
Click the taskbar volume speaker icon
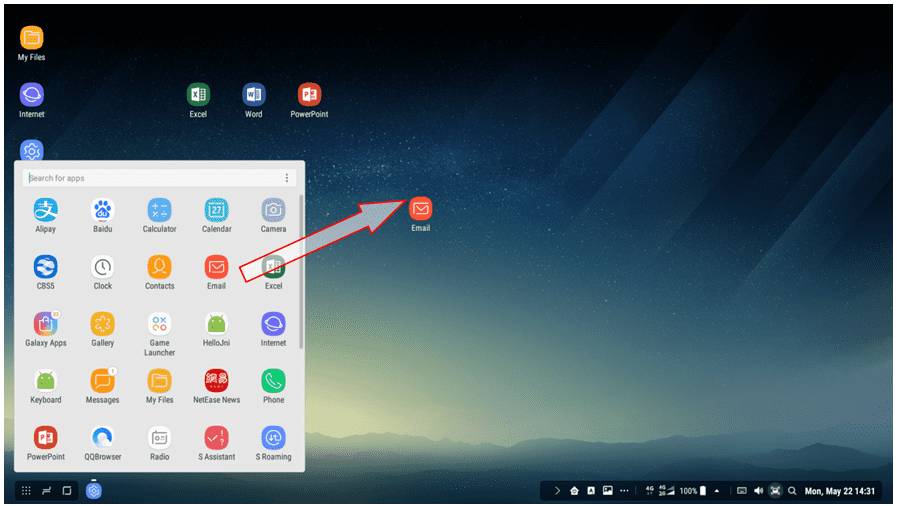(758, 491)
